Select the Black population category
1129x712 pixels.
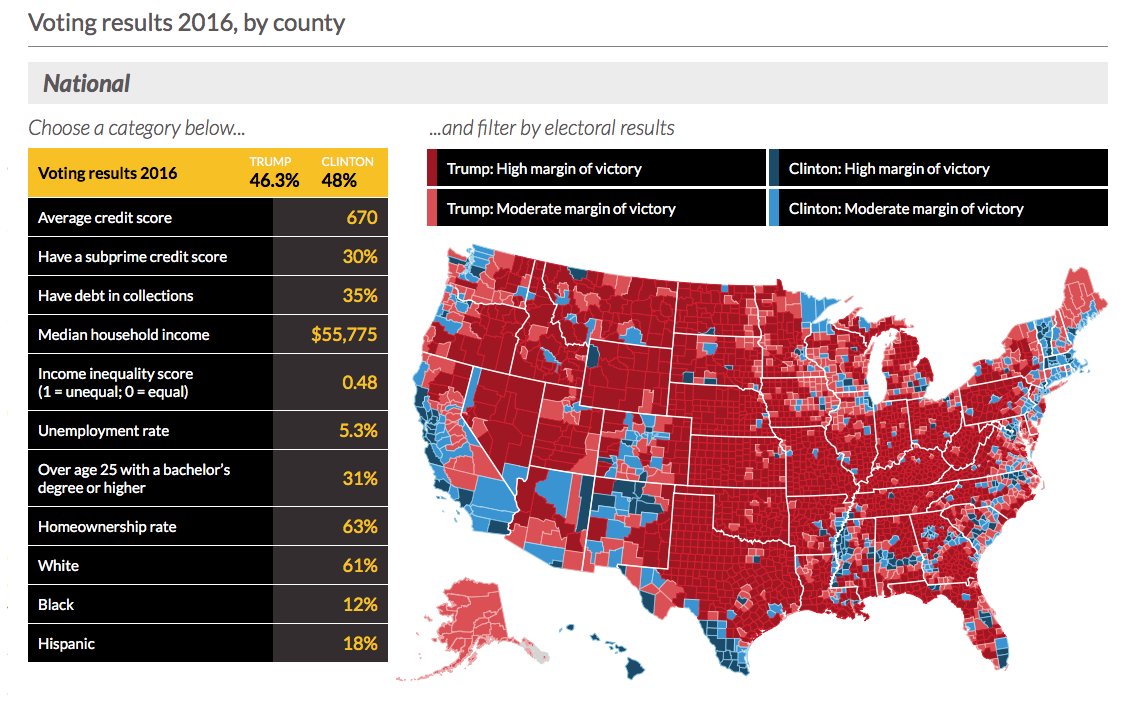(150, 604)
